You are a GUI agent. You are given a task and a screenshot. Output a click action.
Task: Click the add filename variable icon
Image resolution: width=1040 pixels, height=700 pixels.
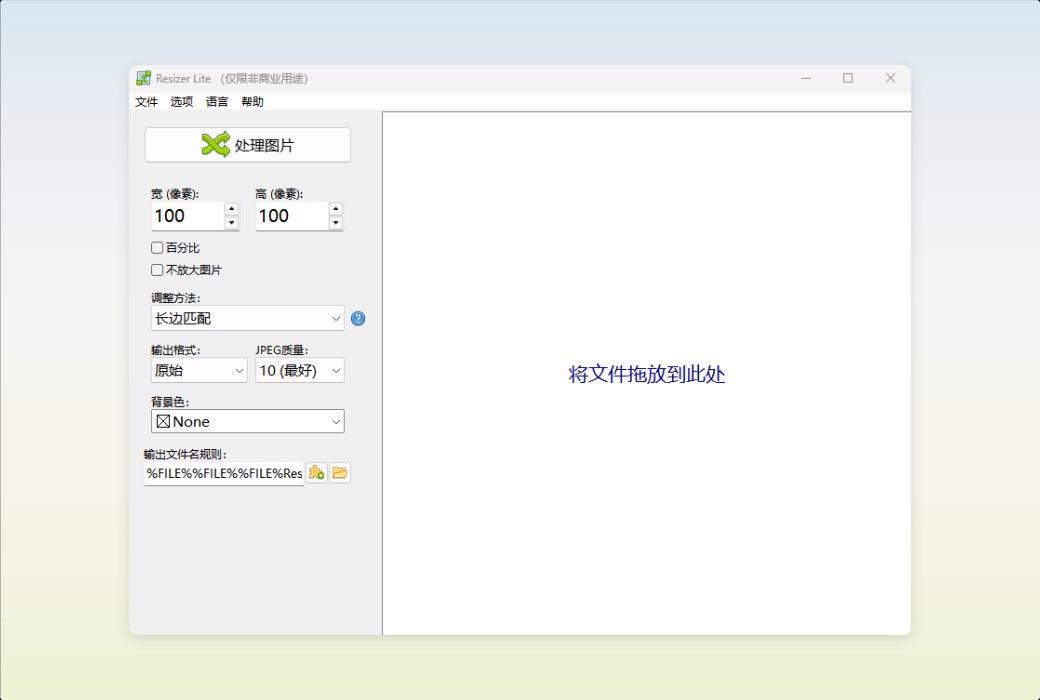[x=316, y=472]
